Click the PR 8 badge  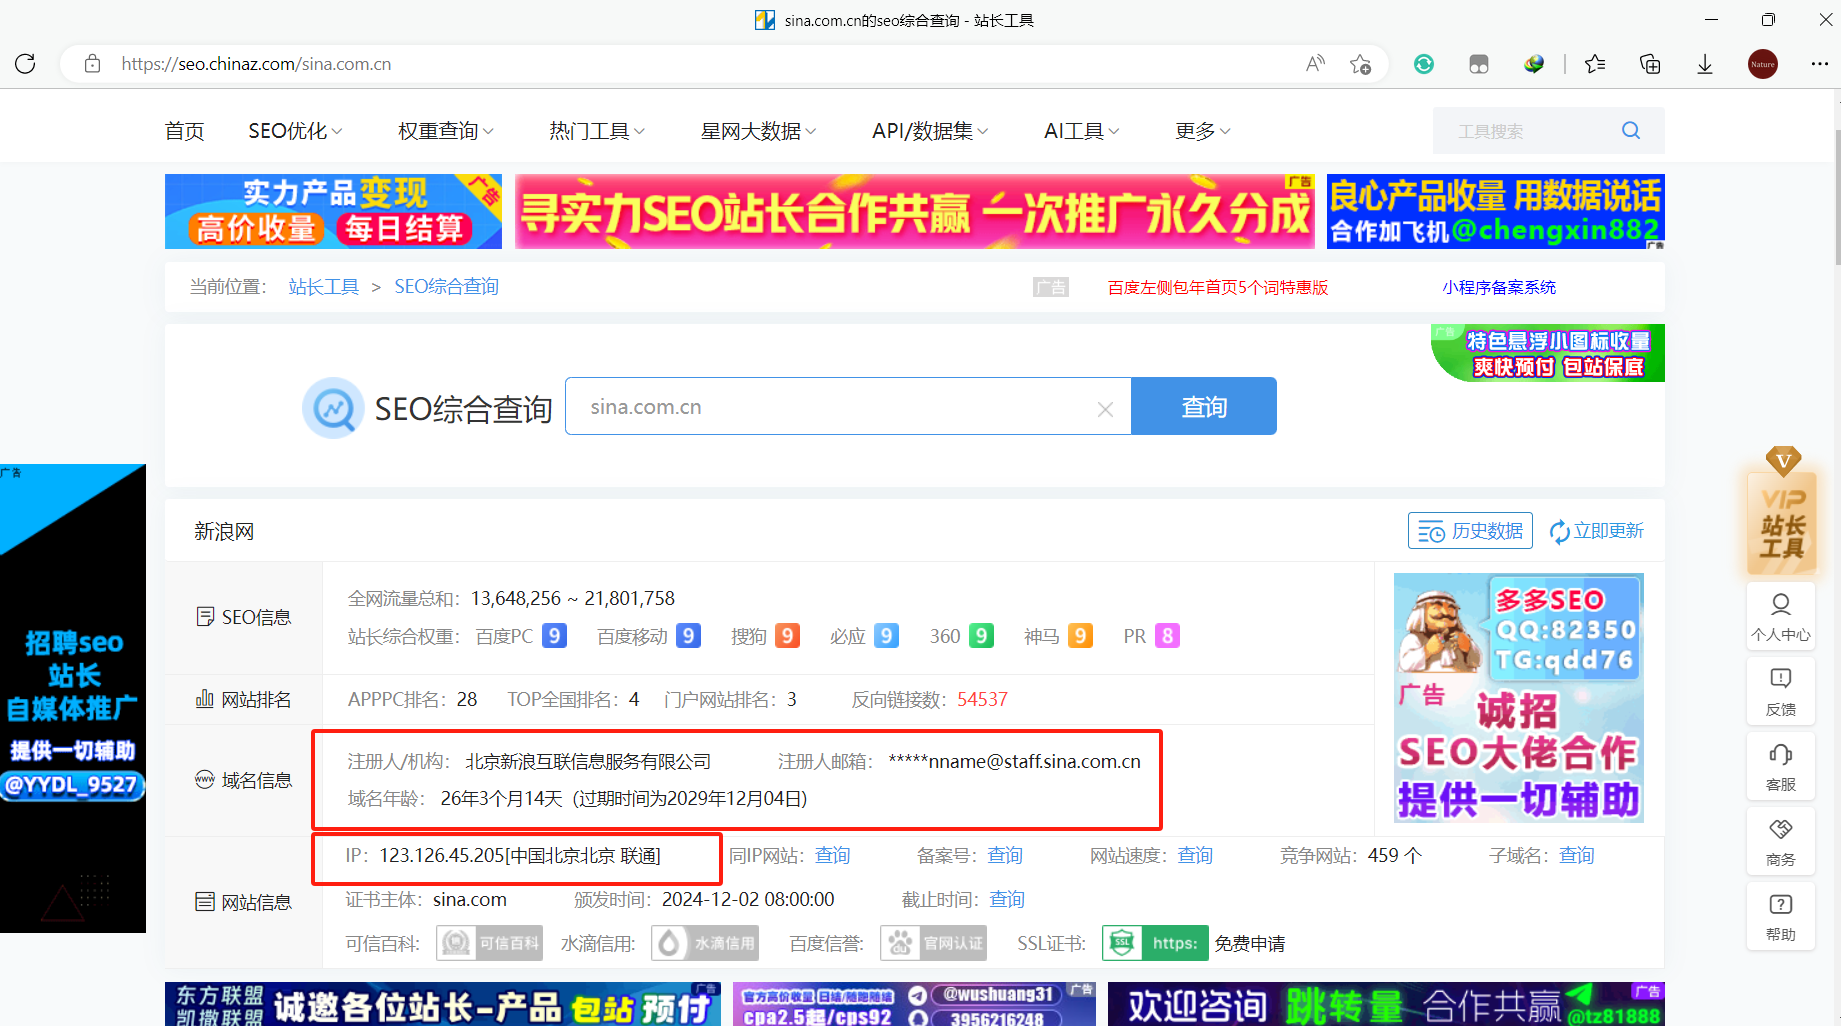tap(1167, 636)
